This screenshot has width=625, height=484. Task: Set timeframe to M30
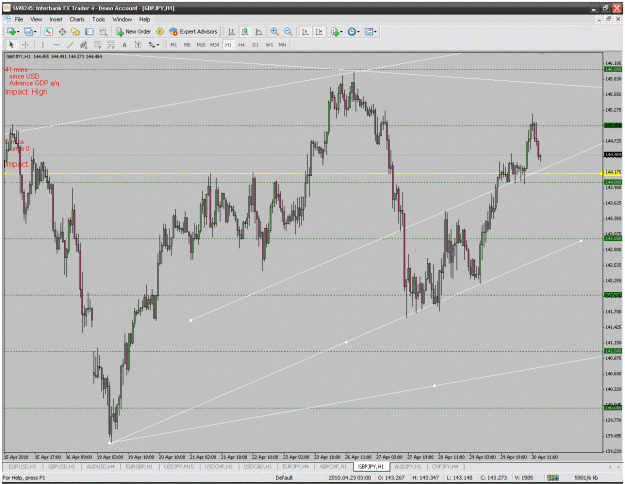click(214, 45)
